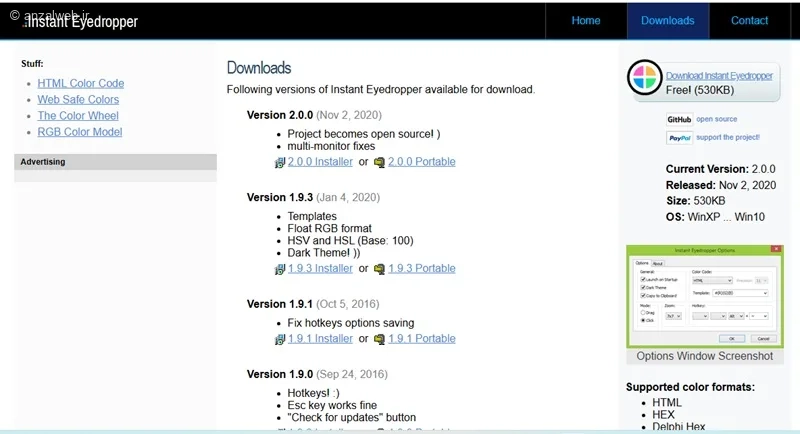Visit the Web Safe Colors link
The image size is (800, 434).
coord(78,99)
